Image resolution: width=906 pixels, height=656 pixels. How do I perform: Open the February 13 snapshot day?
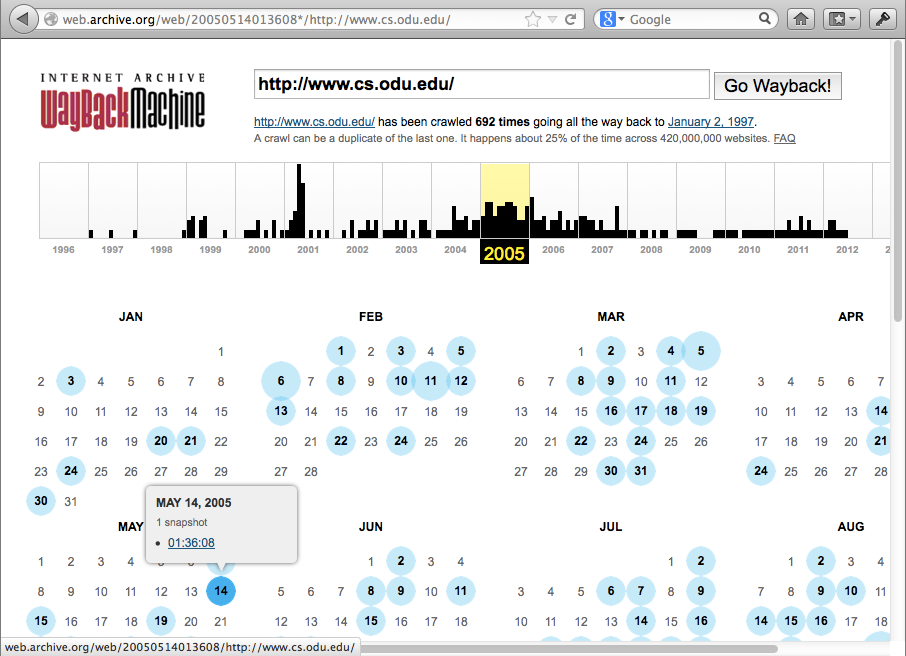coord(281,411)
